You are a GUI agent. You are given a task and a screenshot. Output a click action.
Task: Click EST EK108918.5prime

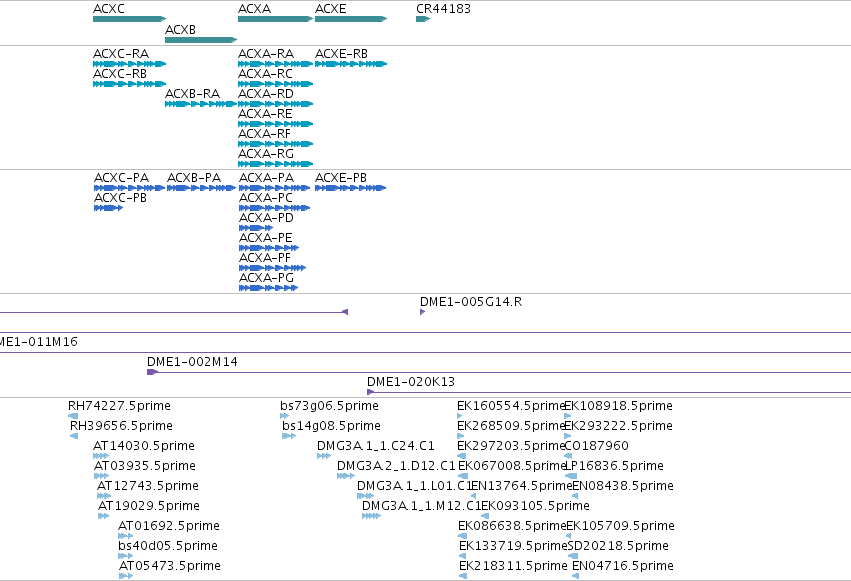568,416
